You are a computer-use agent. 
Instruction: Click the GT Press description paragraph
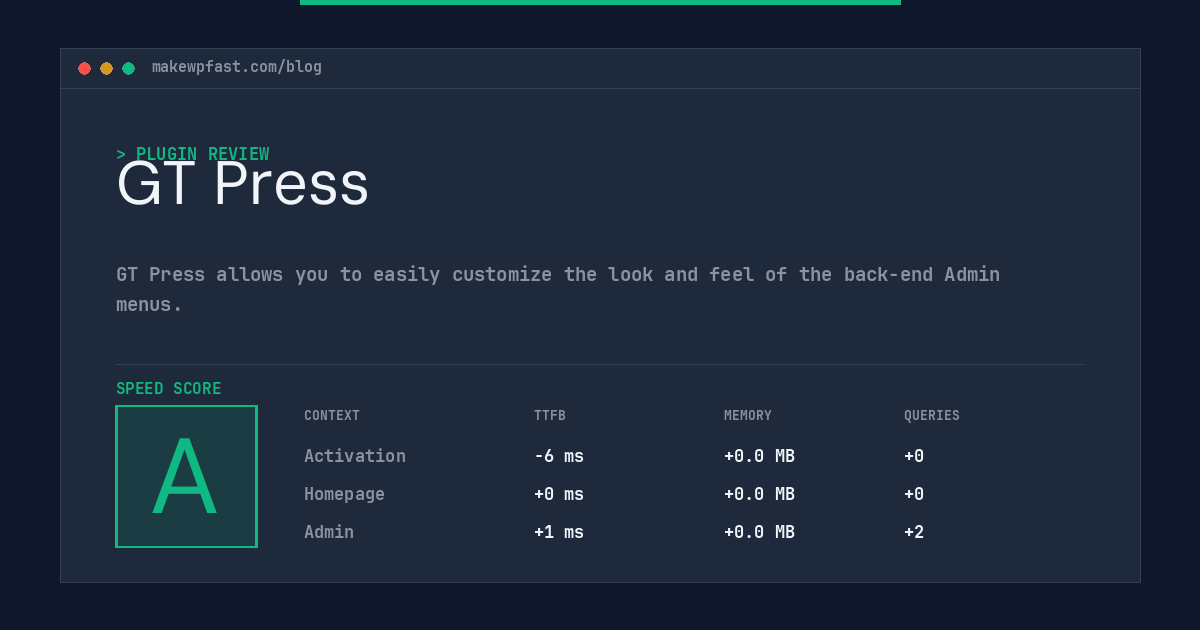click(558, 289)
